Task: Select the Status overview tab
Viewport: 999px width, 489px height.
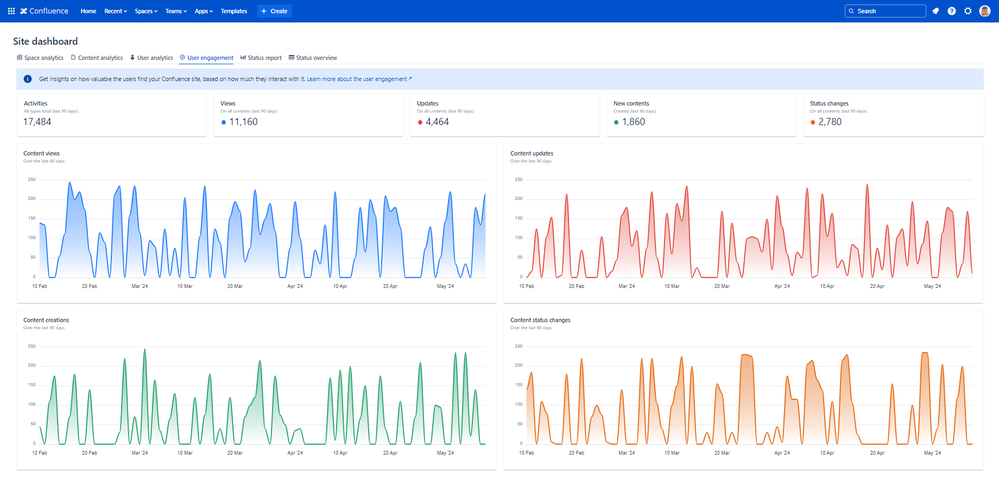Action: pos(313,58)
